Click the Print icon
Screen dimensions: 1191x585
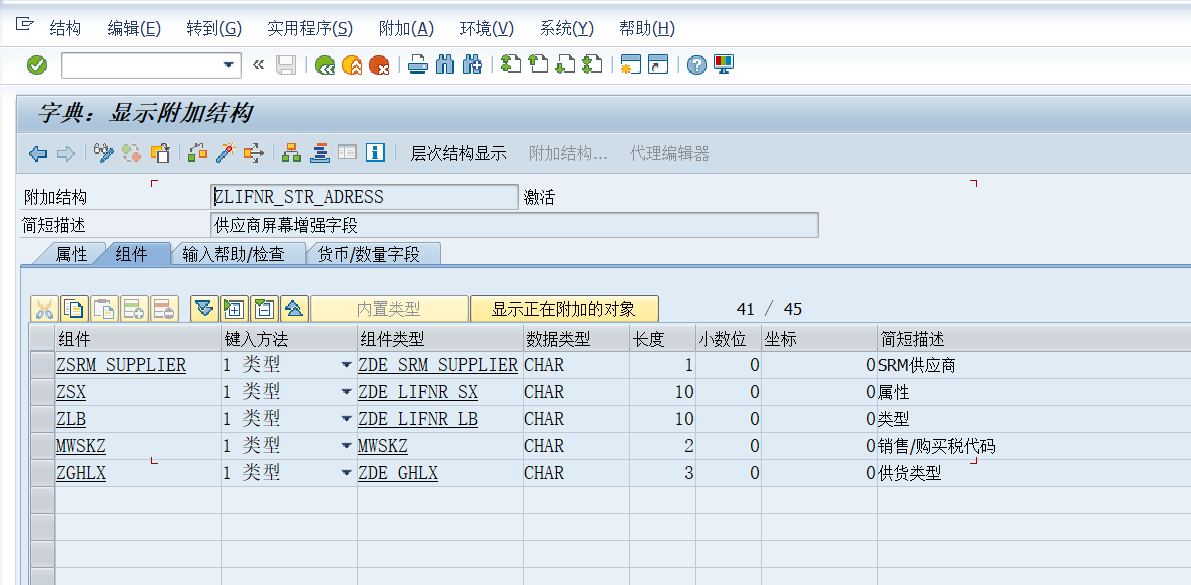[x=418, y=65]
